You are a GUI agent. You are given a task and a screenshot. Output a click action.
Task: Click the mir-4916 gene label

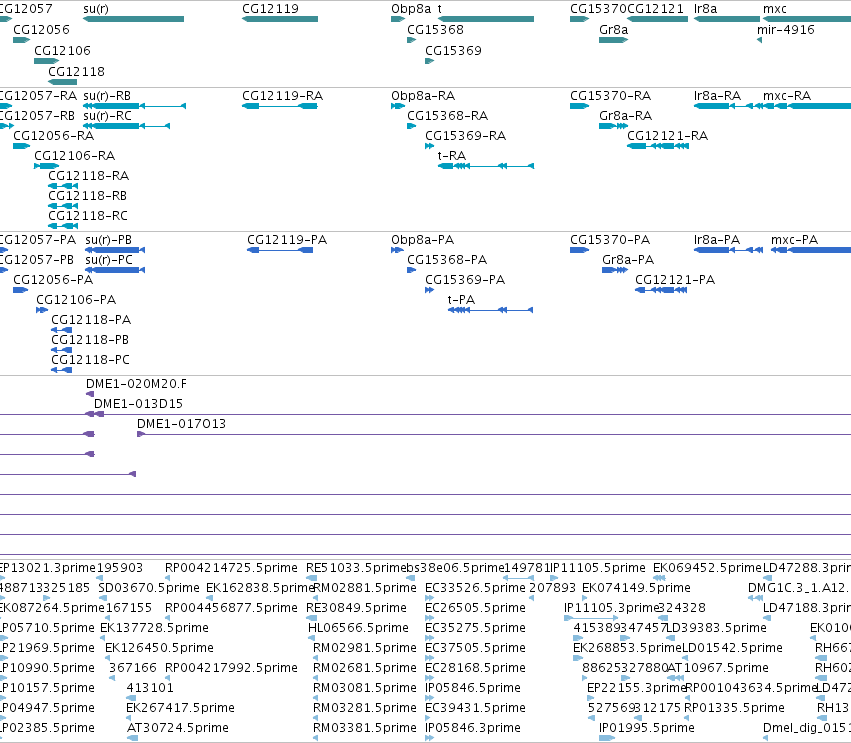pyautogui.click(x=786, y=30)
